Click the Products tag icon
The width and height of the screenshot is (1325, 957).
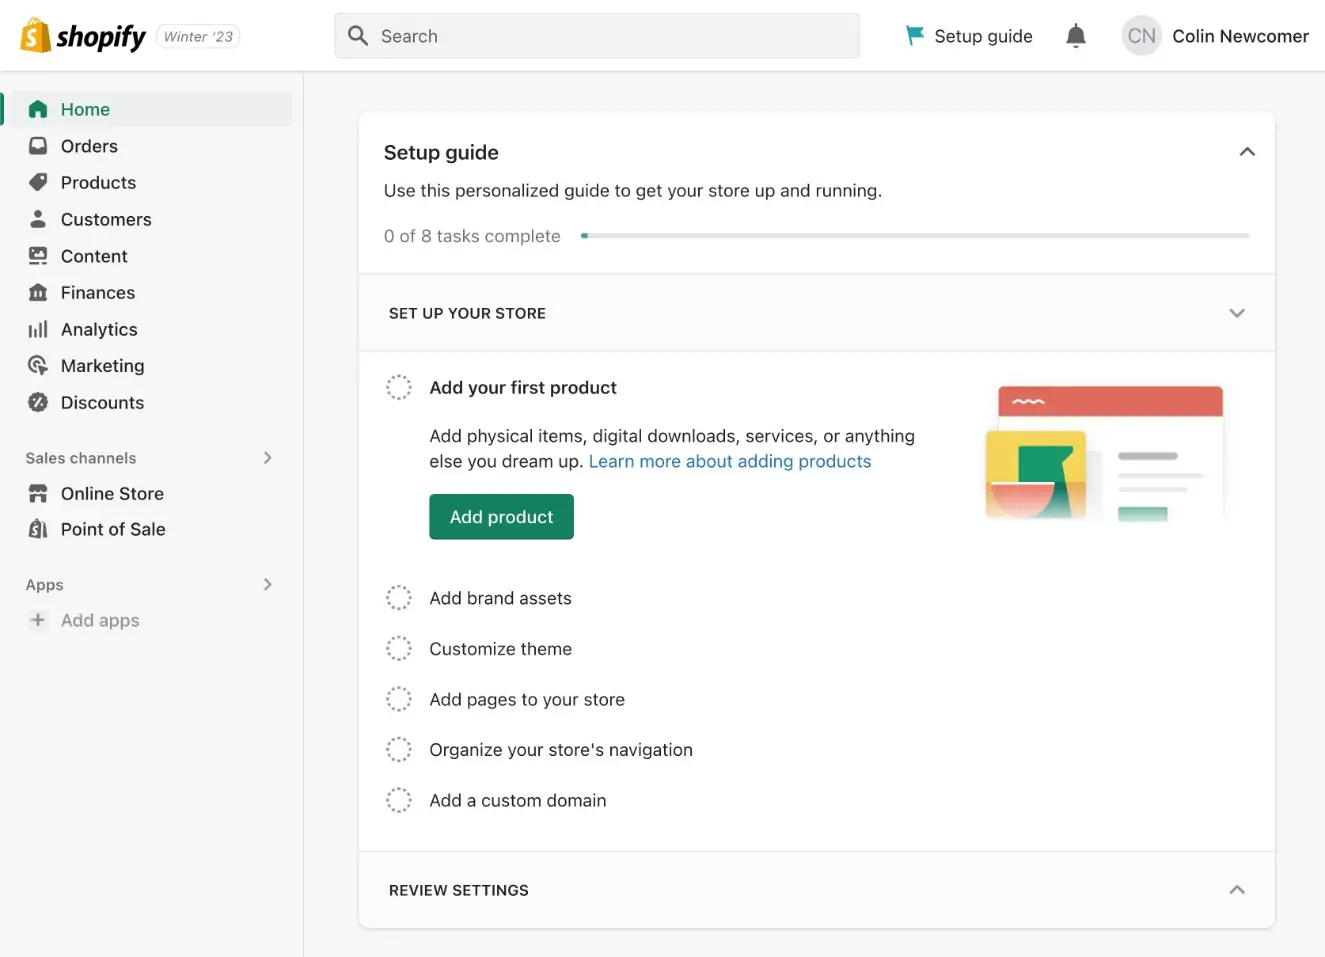pos(38,182)
